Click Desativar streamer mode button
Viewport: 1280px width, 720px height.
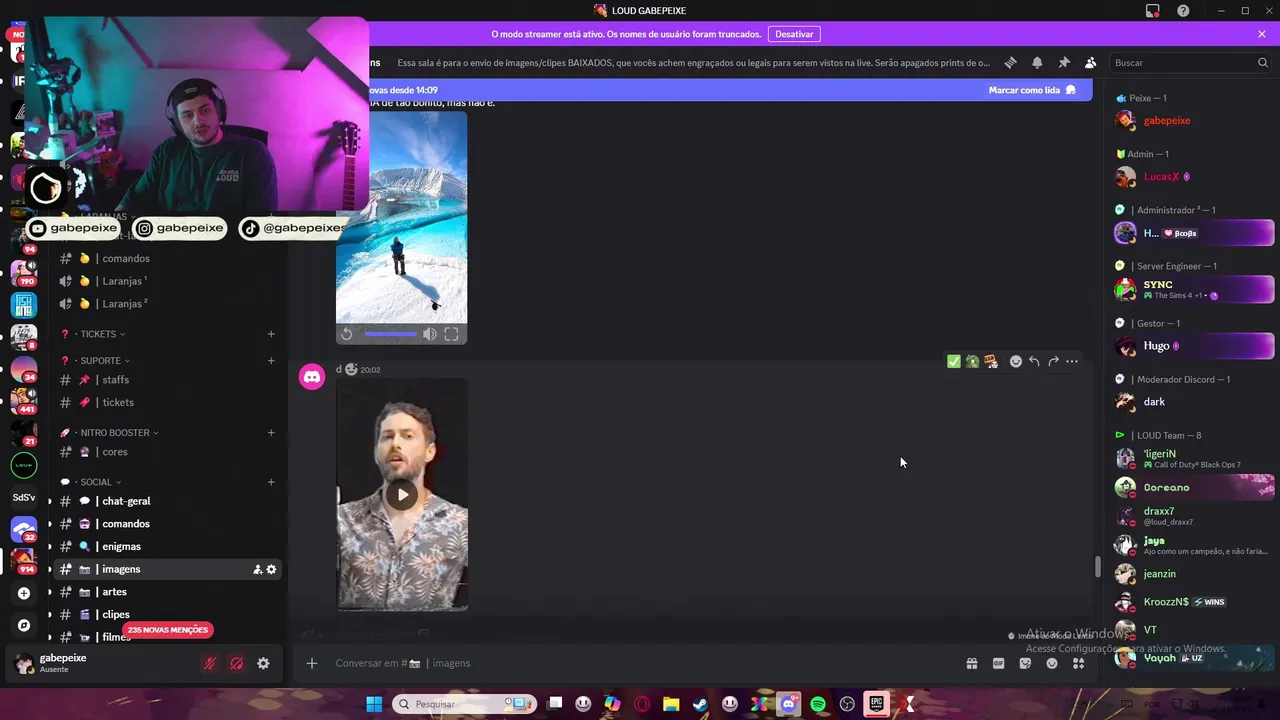coord(794,34)
